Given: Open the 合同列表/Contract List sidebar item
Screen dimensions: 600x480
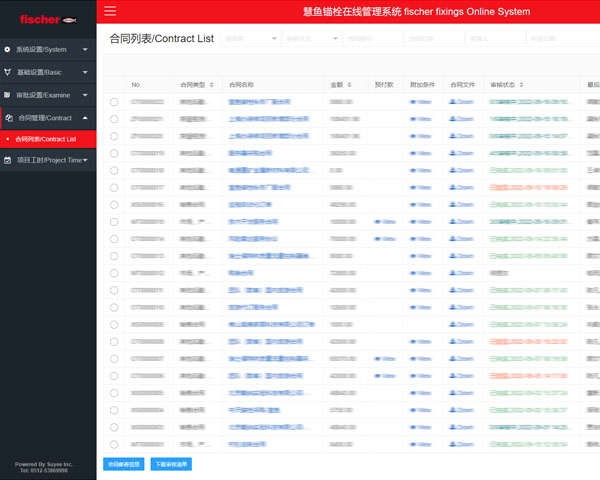Looking at the screenshot, I should pos(46,139).
